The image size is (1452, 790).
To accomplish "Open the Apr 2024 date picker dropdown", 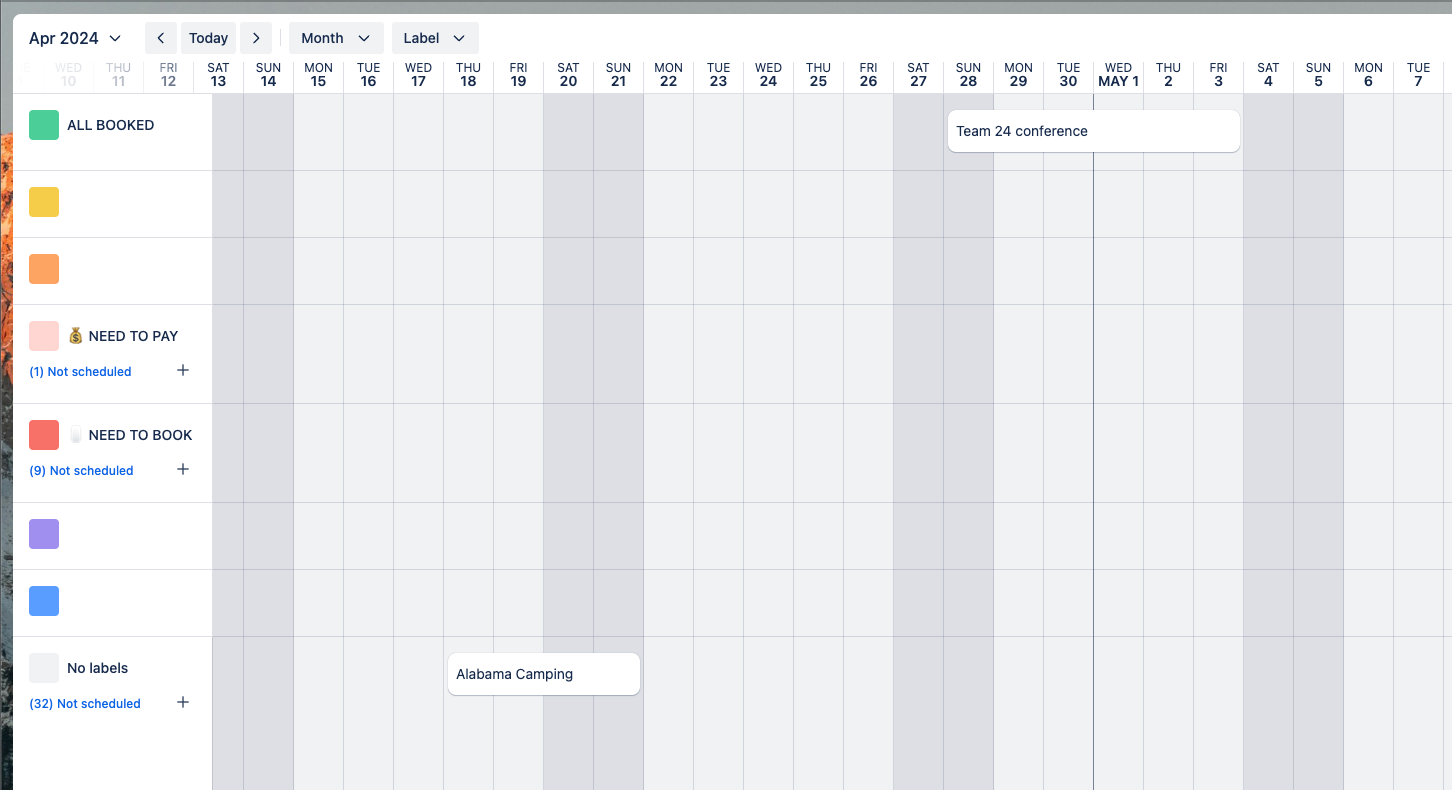I will pyautogui.click(x=74, y=37).
